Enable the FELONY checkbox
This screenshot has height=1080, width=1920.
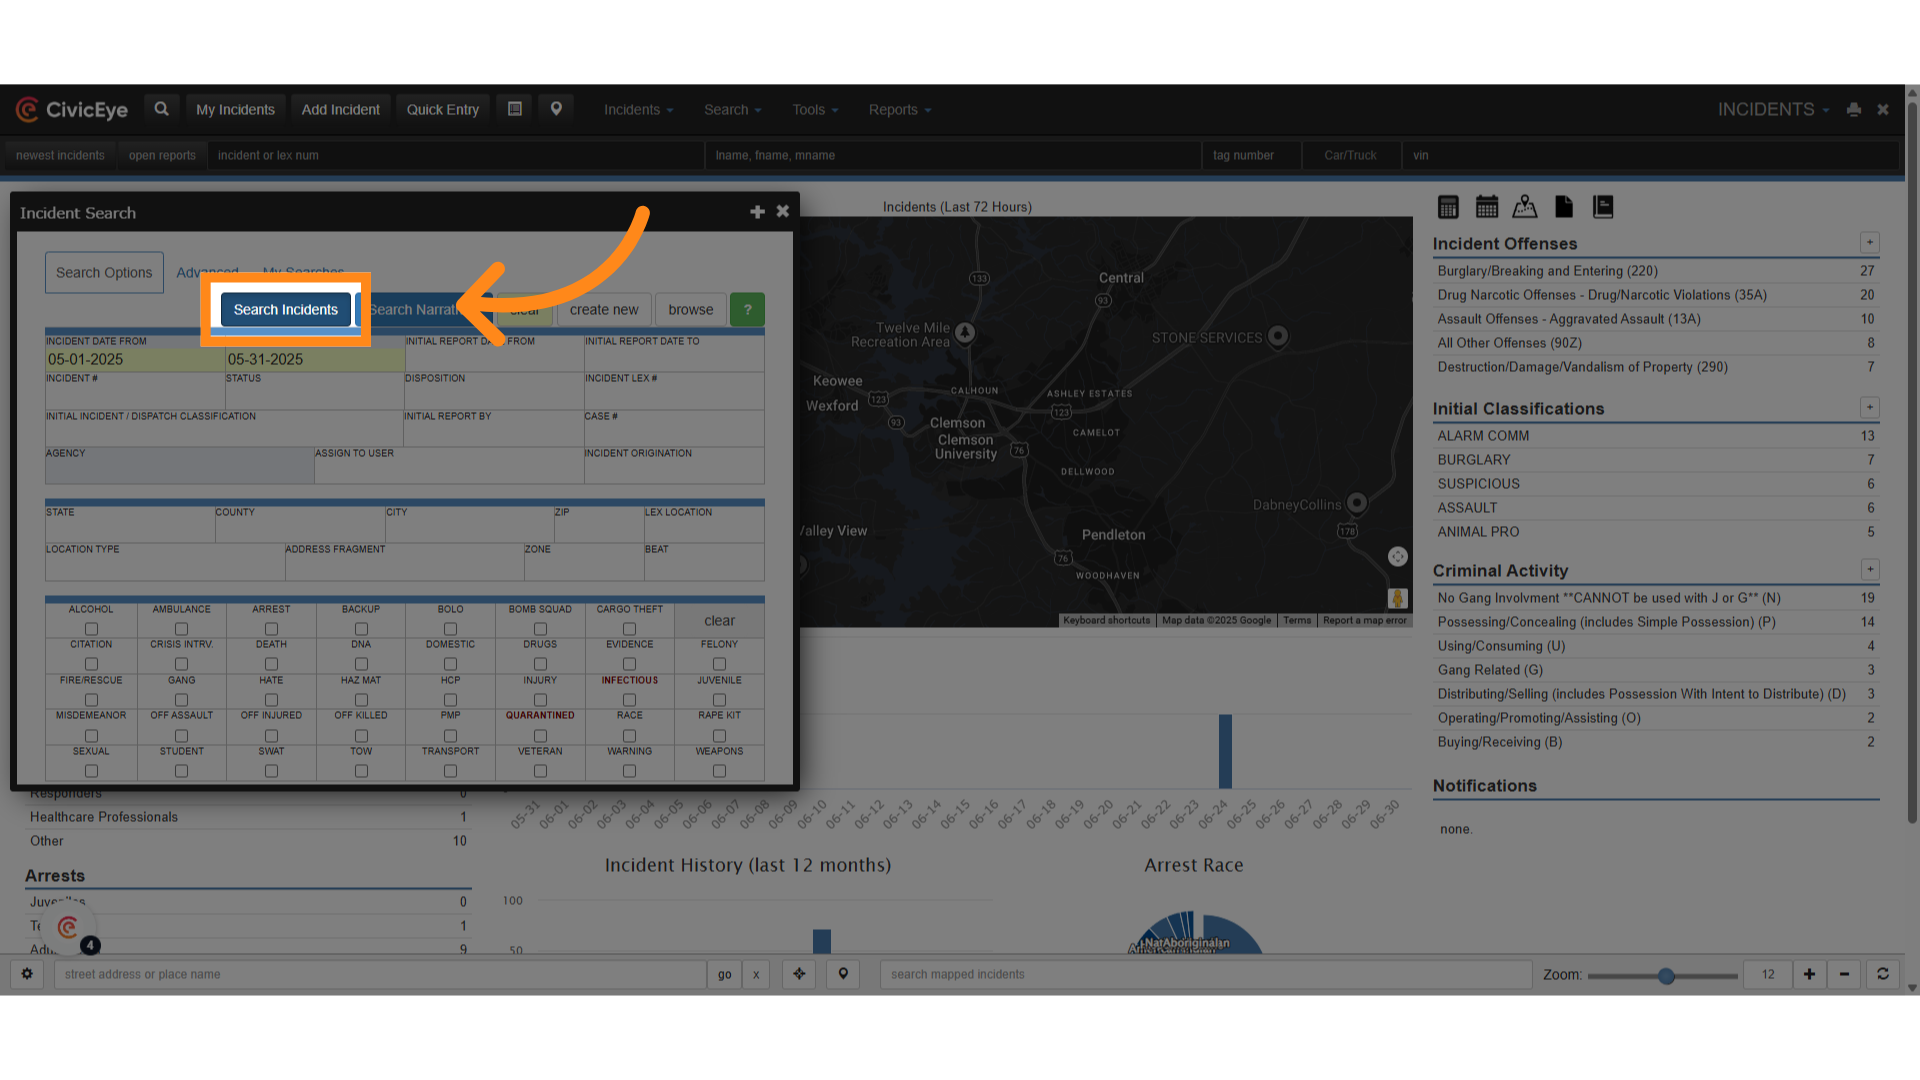pyautogui.click(x=719, y=664)
